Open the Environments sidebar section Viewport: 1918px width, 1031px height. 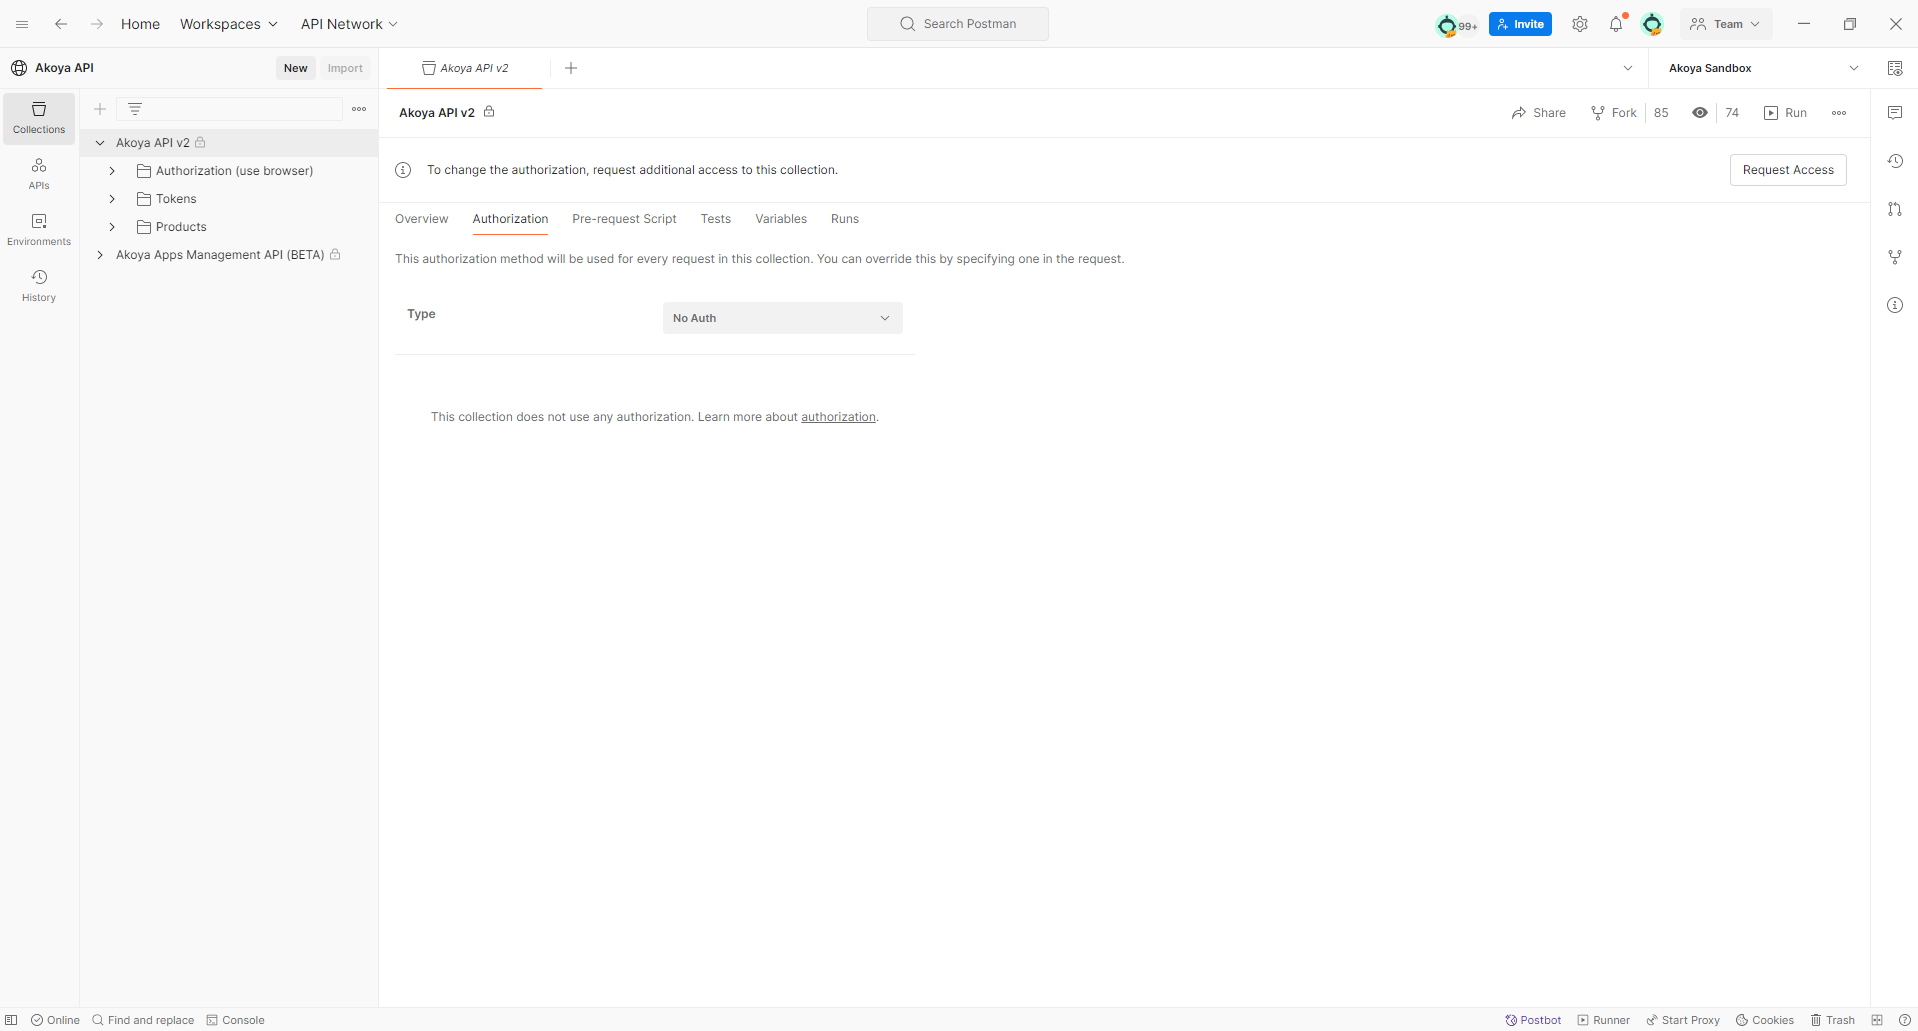[39, 230]
